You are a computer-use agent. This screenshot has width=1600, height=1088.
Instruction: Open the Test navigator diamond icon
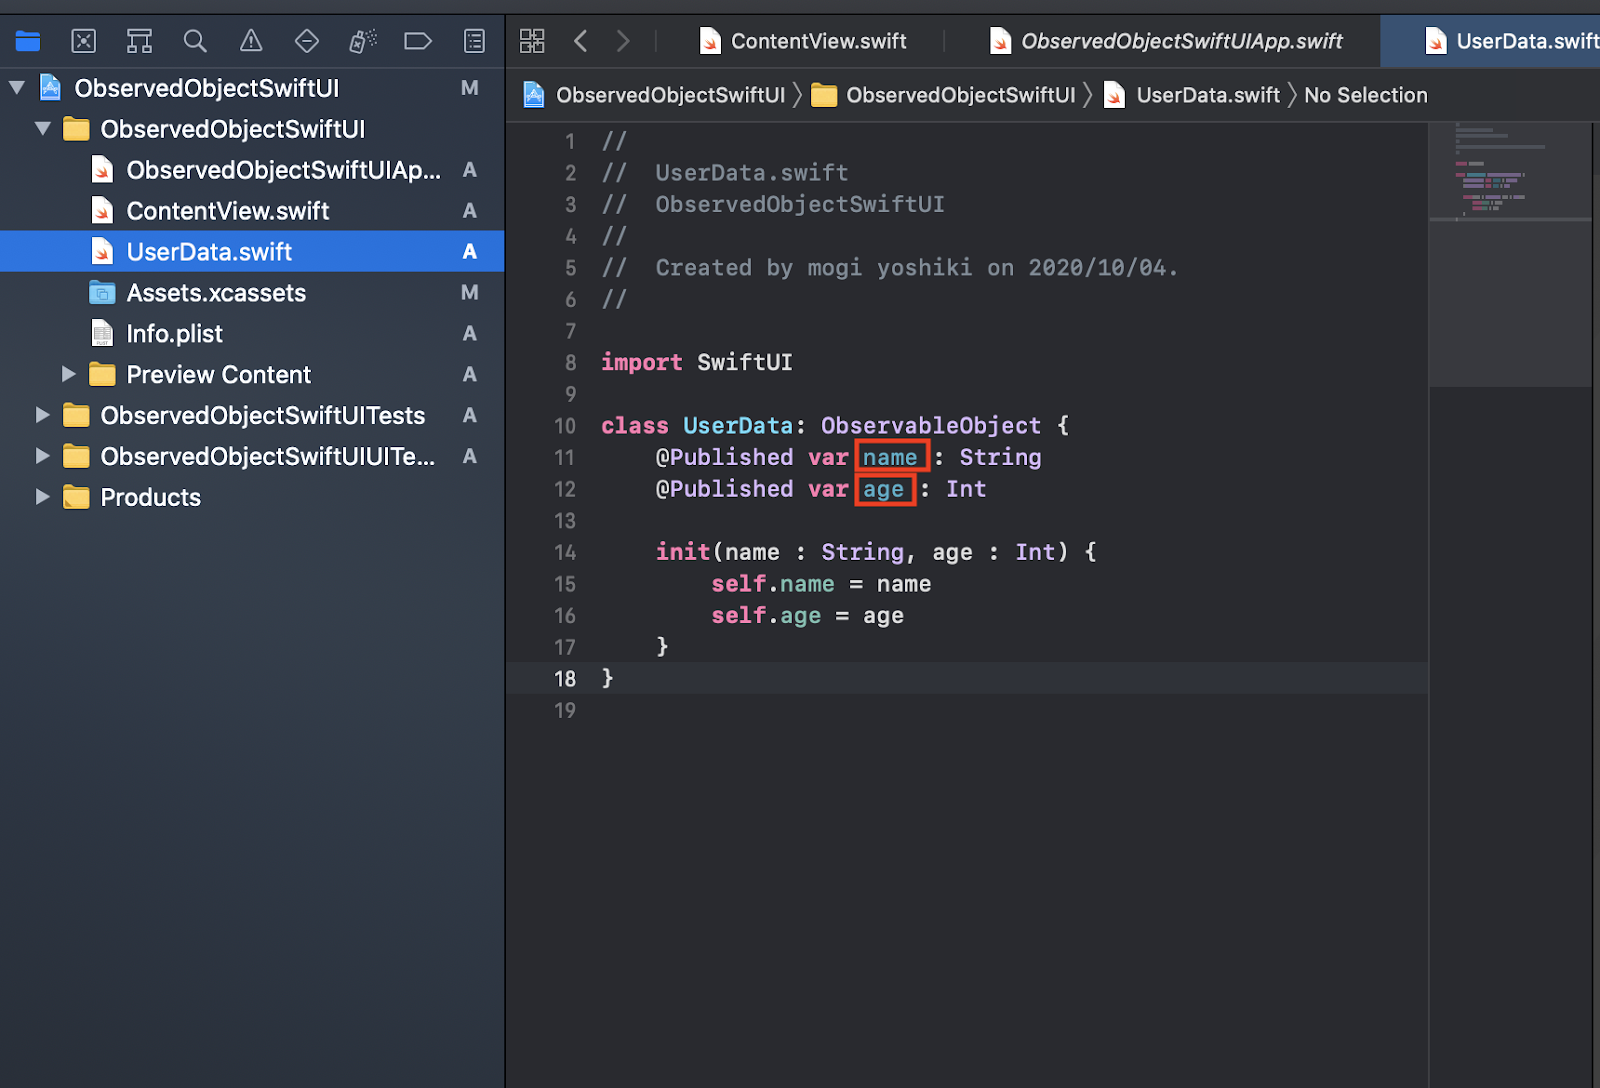coord(307,41)
